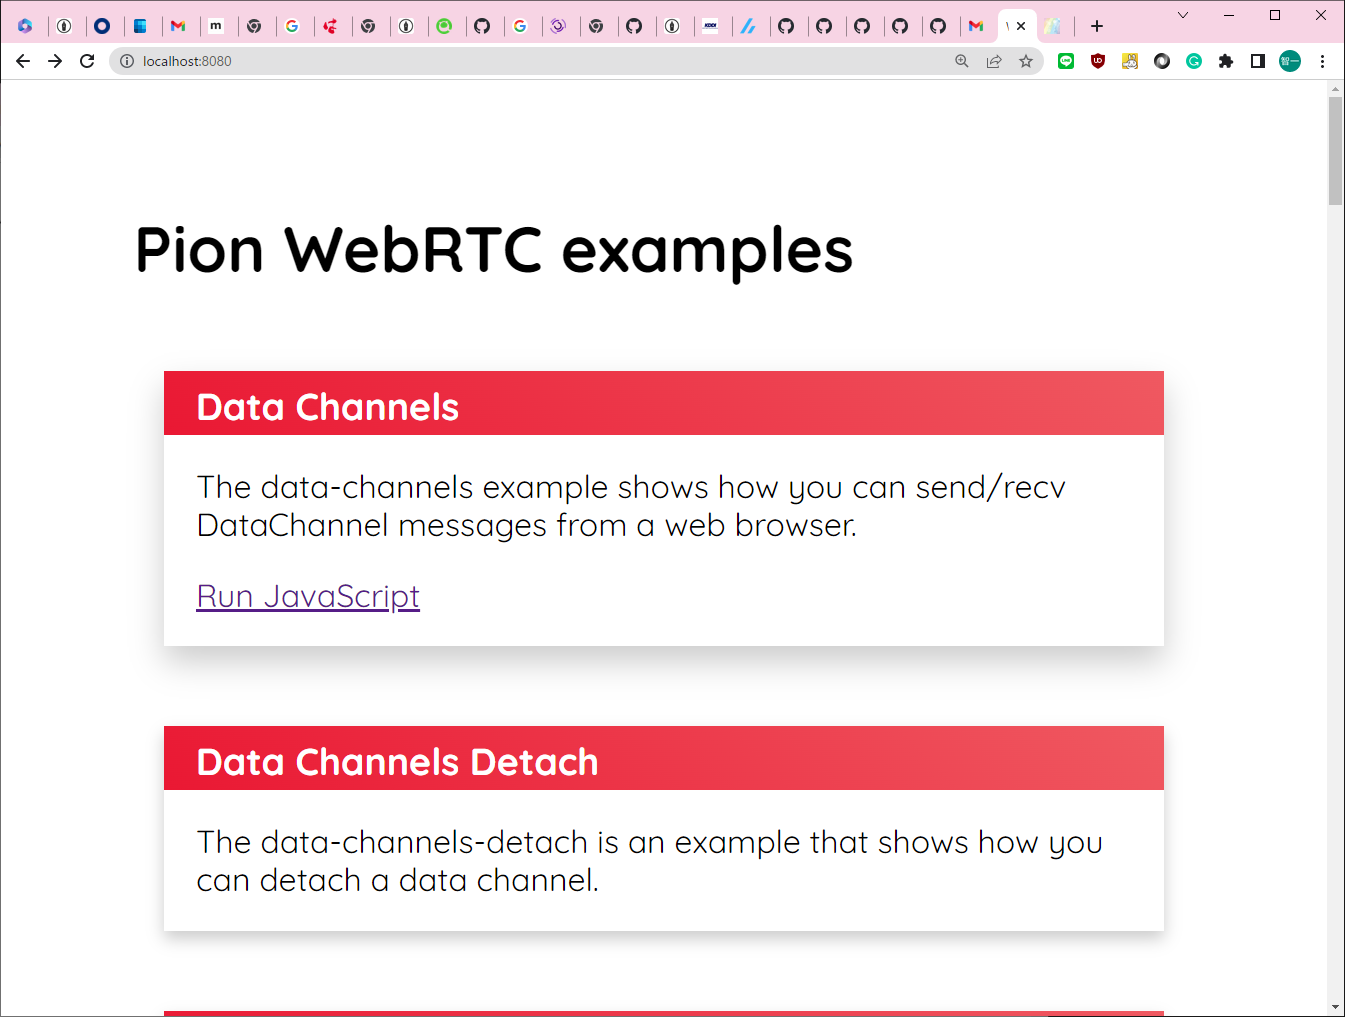
Task: Switch to the KDDI tab
Action: click(710, 26)
